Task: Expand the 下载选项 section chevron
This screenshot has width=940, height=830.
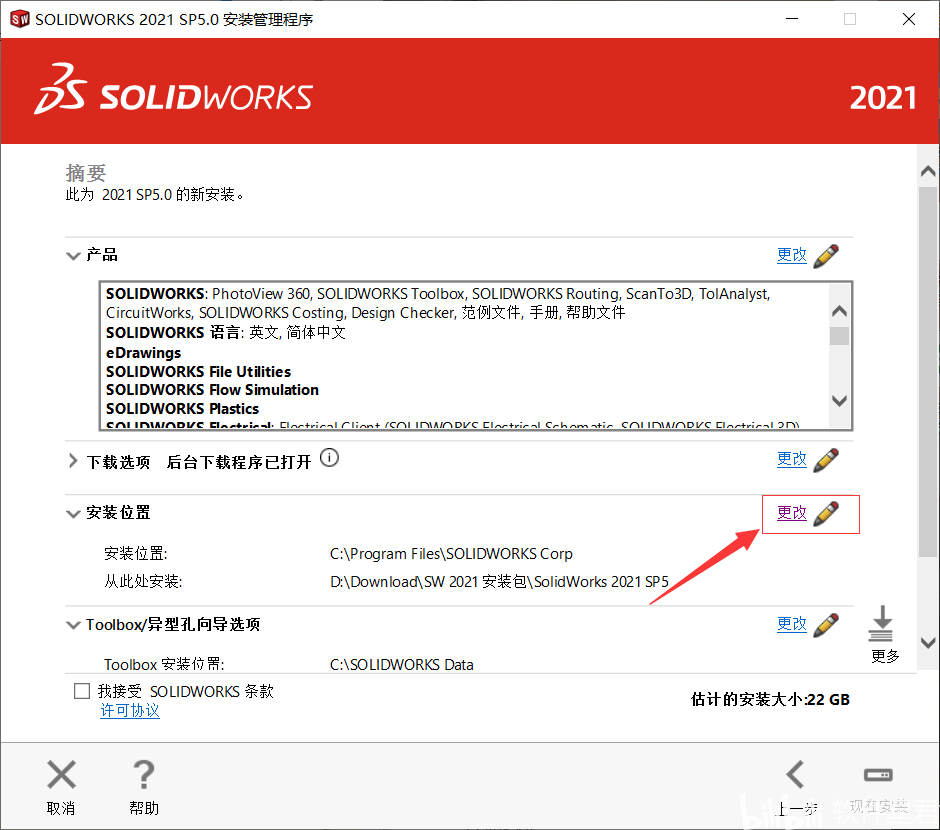Action: pyautogui.click(x=73, y=461)
